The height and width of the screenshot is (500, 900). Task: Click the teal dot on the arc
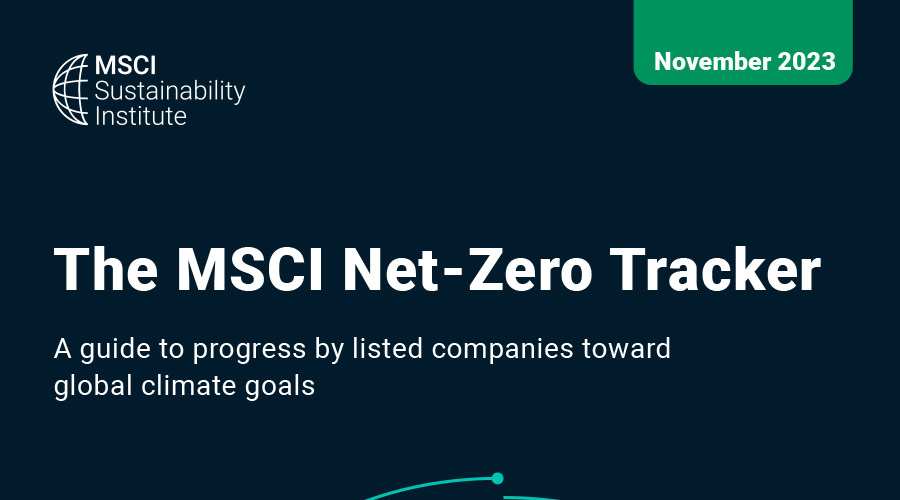click(497, 478)
